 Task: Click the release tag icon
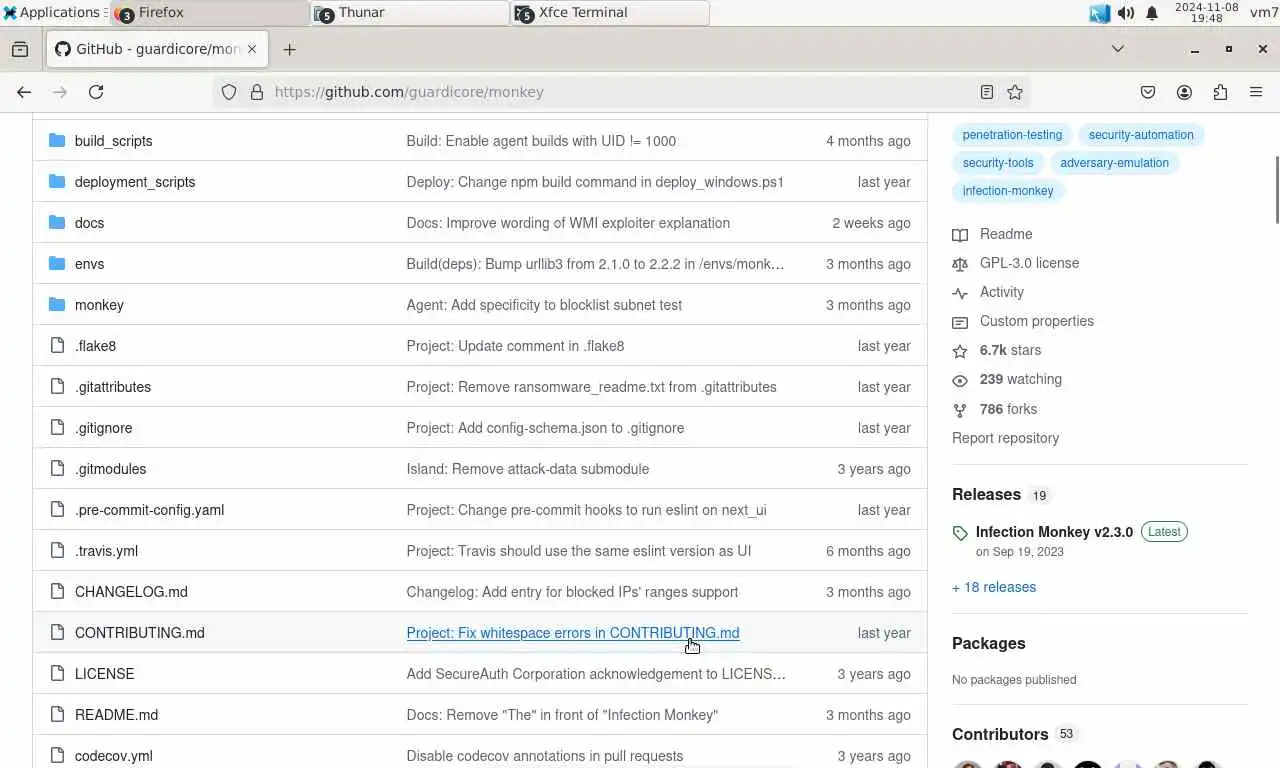tap(960, 533)
